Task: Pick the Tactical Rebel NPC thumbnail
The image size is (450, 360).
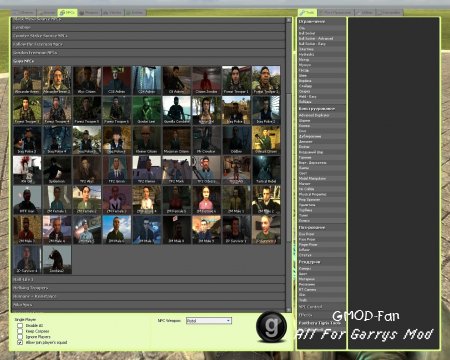Action: click(x=266, y=170)
